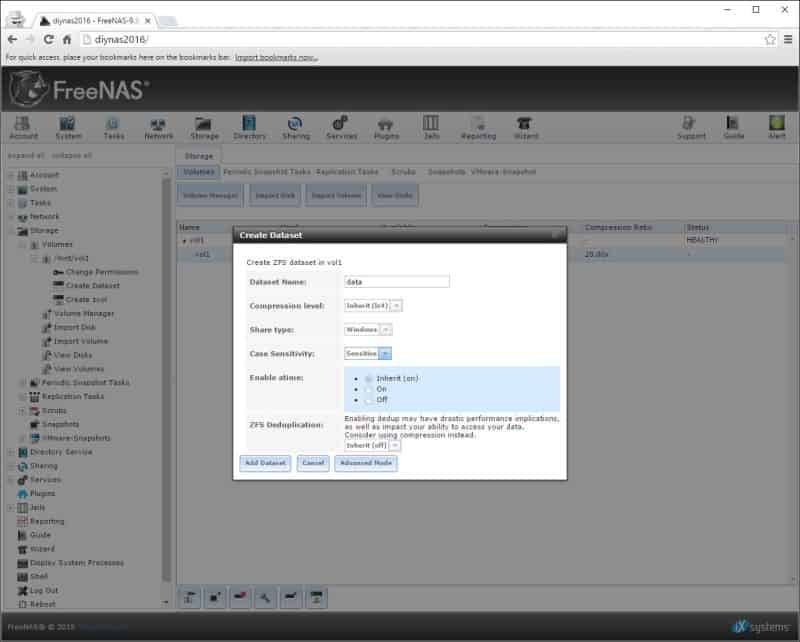Open the Plugins toolbar icon

(386, 127)
